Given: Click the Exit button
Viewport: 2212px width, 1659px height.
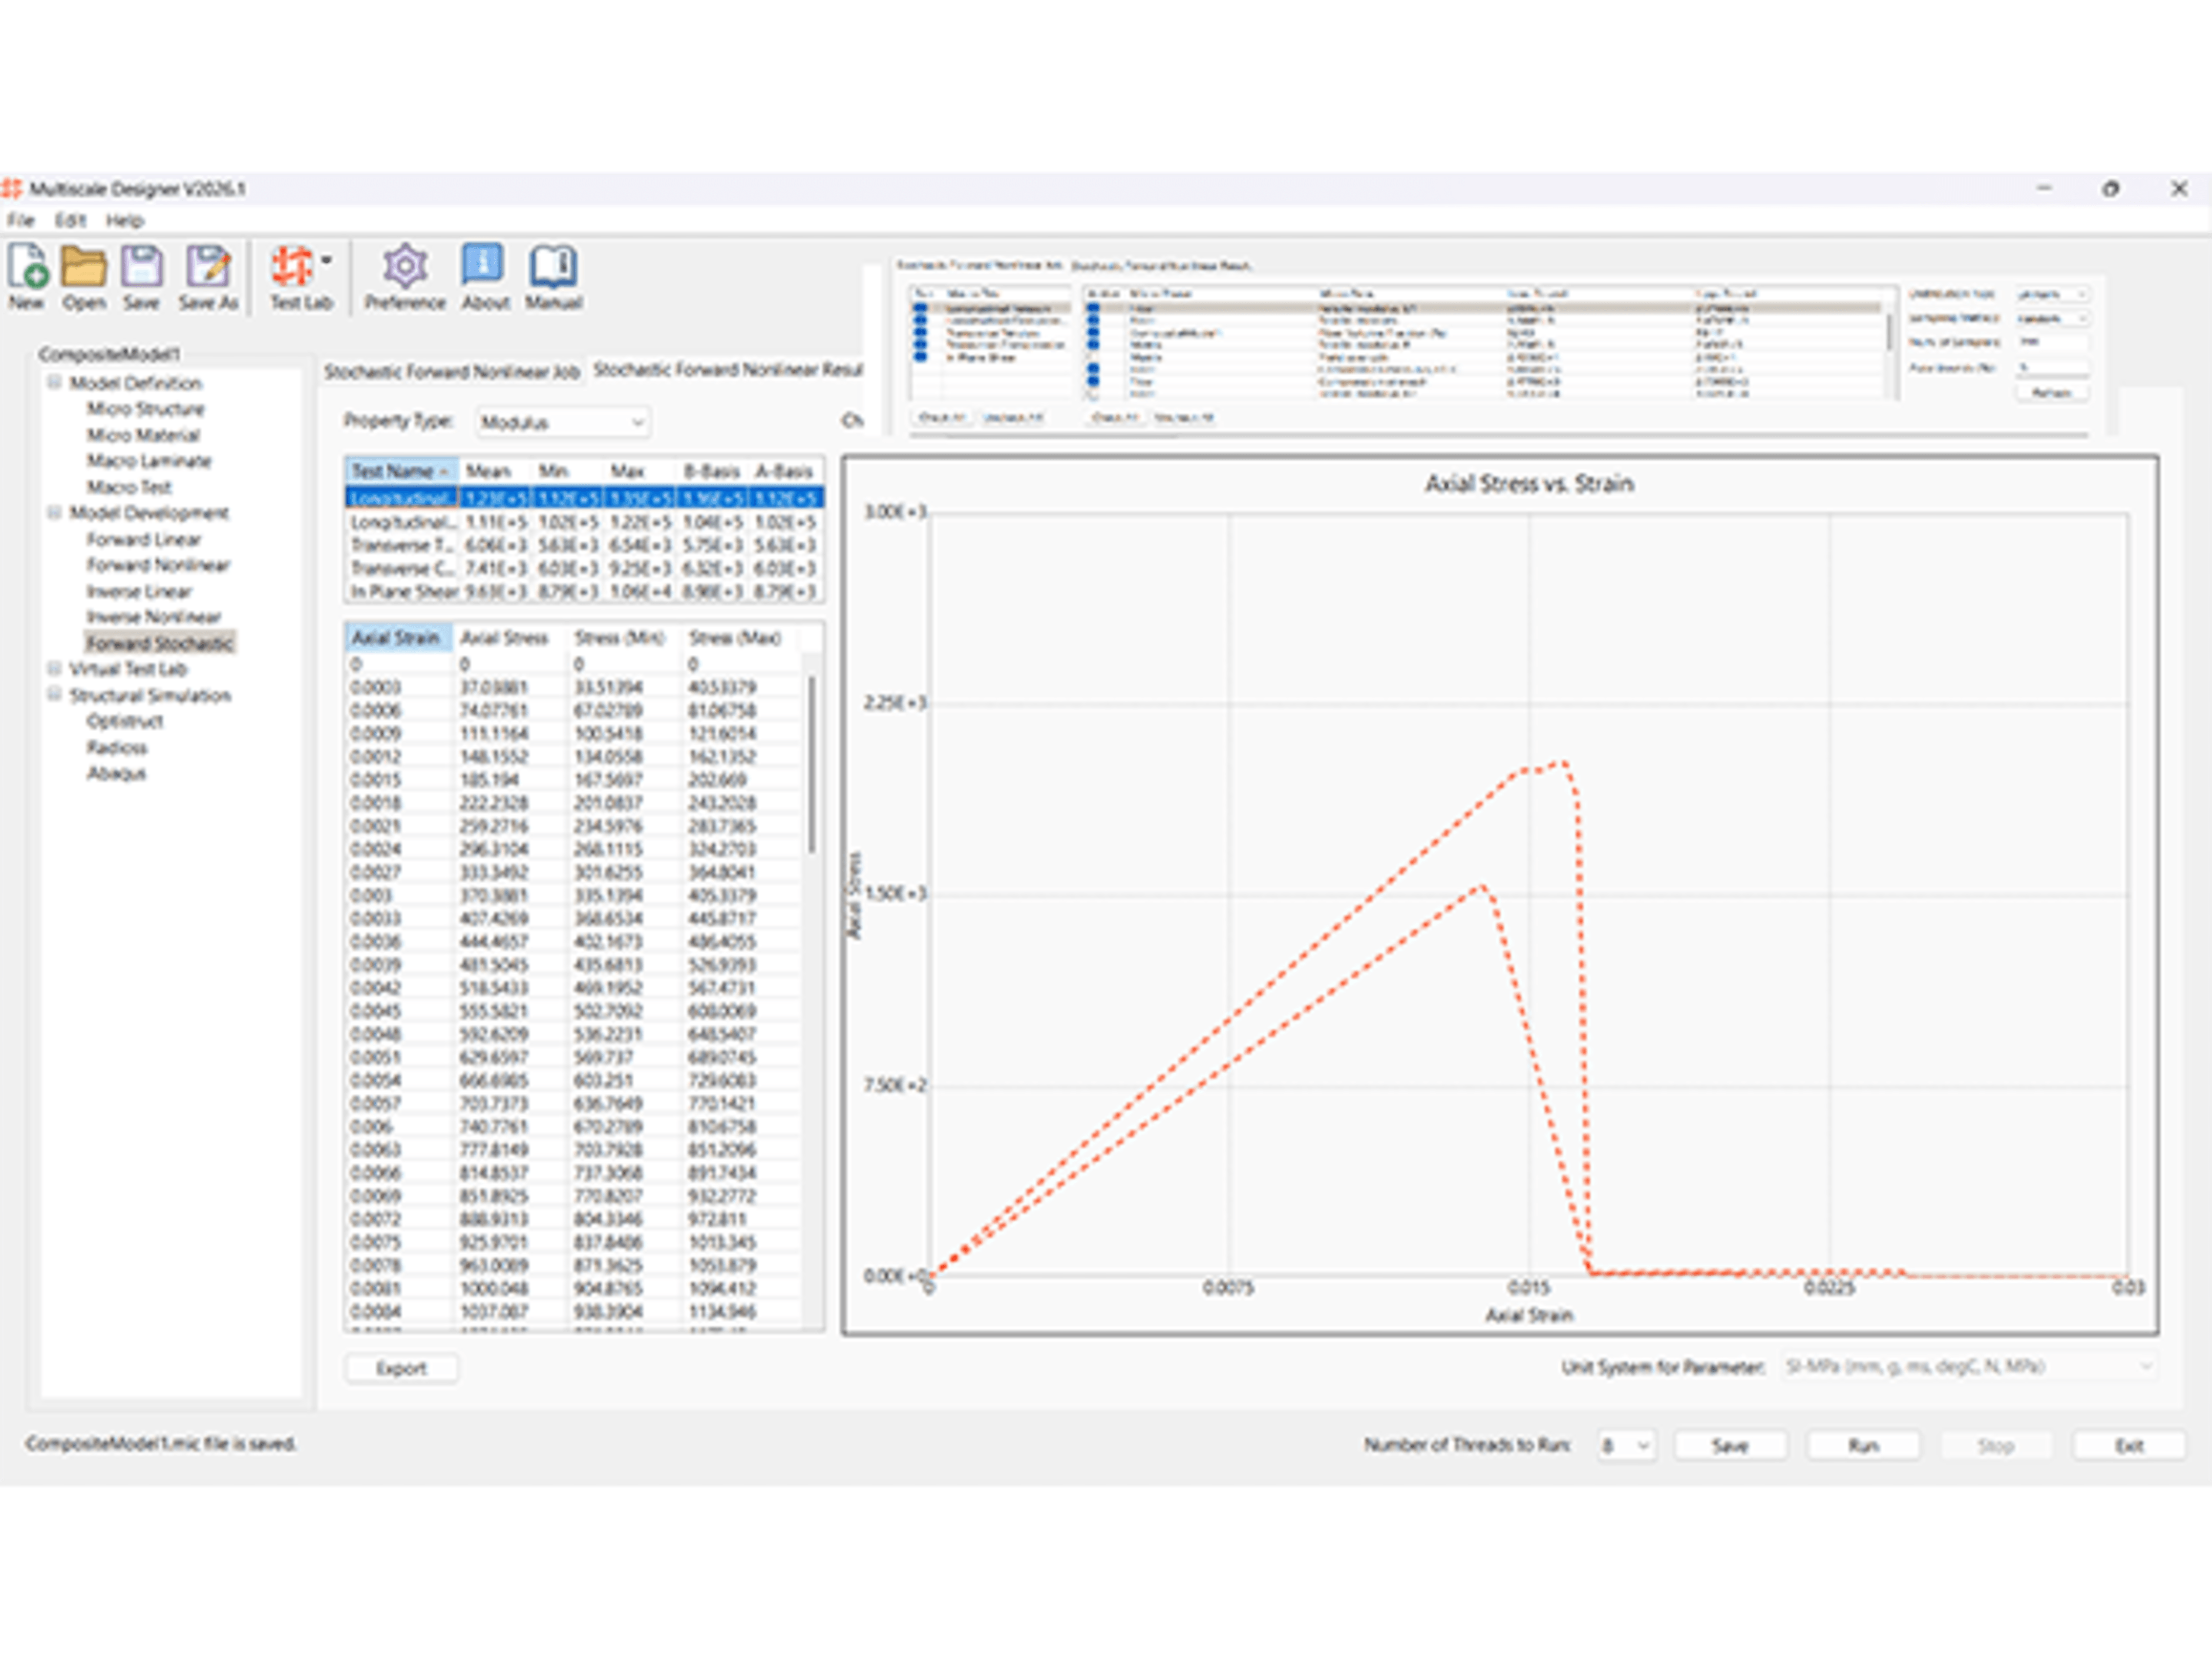Looking at the screenshot, I should pos(2129,1445).
